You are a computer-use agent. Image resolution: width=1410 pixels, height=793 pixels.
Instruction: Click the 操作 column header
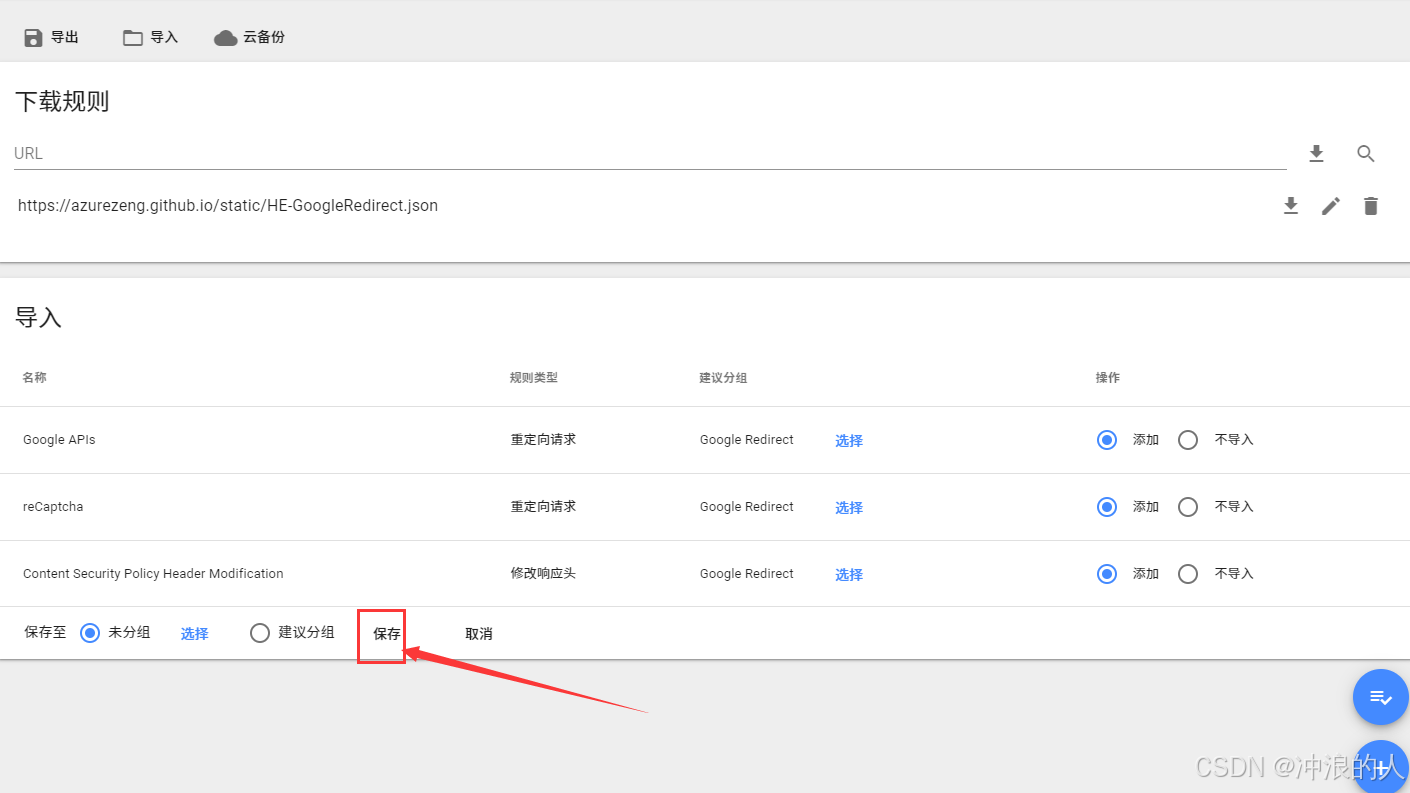[x=1108, y=378]
